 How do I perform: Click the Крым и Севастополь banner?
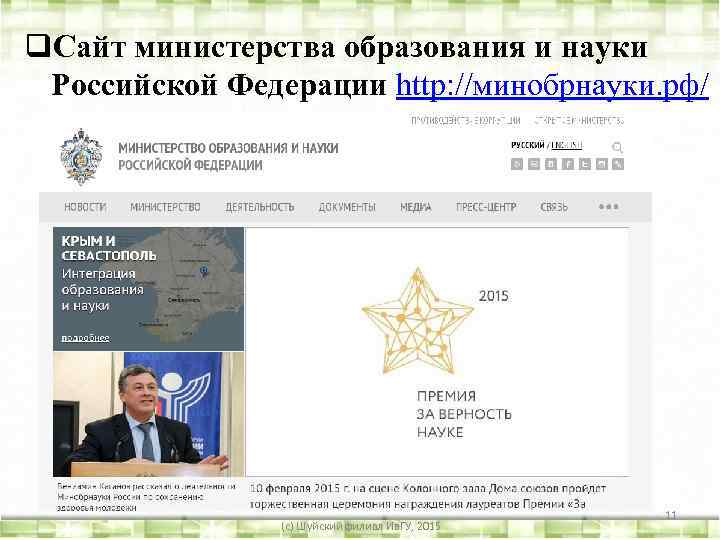coord(149,289)
